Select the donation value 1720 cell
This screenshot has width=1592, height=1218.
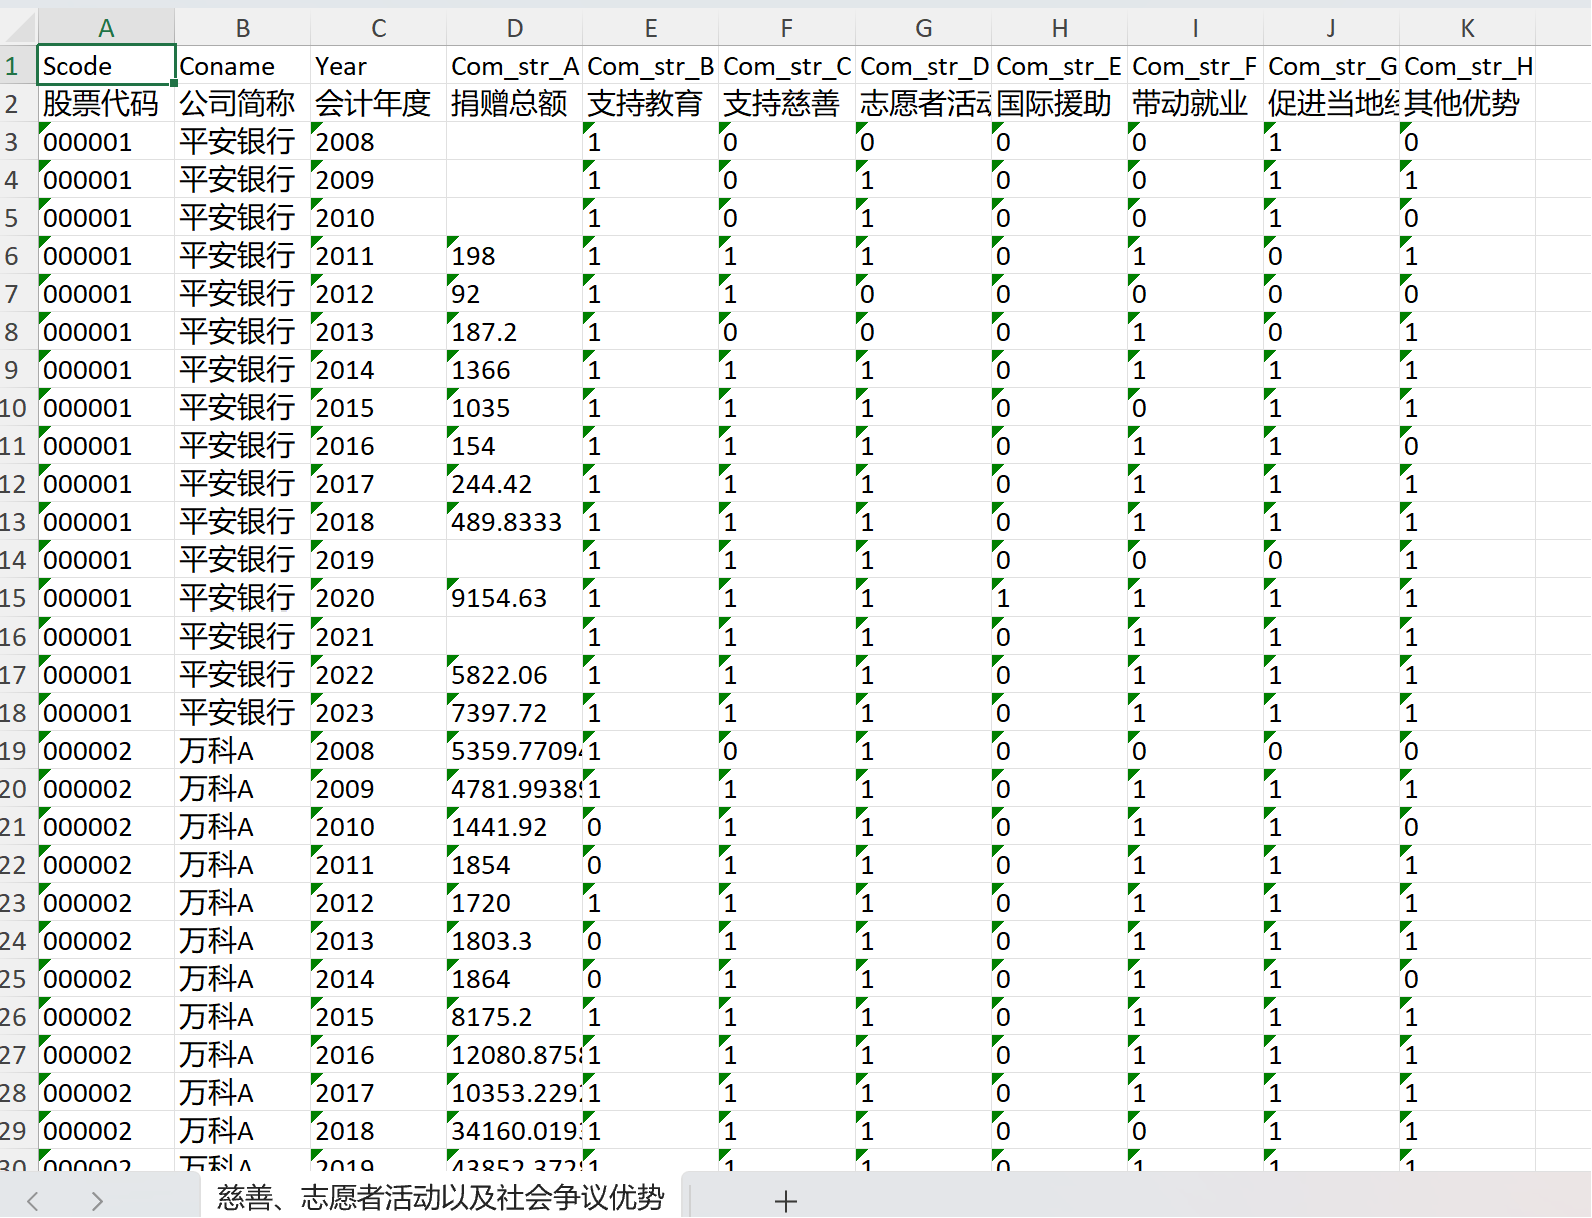click(515, 903)
